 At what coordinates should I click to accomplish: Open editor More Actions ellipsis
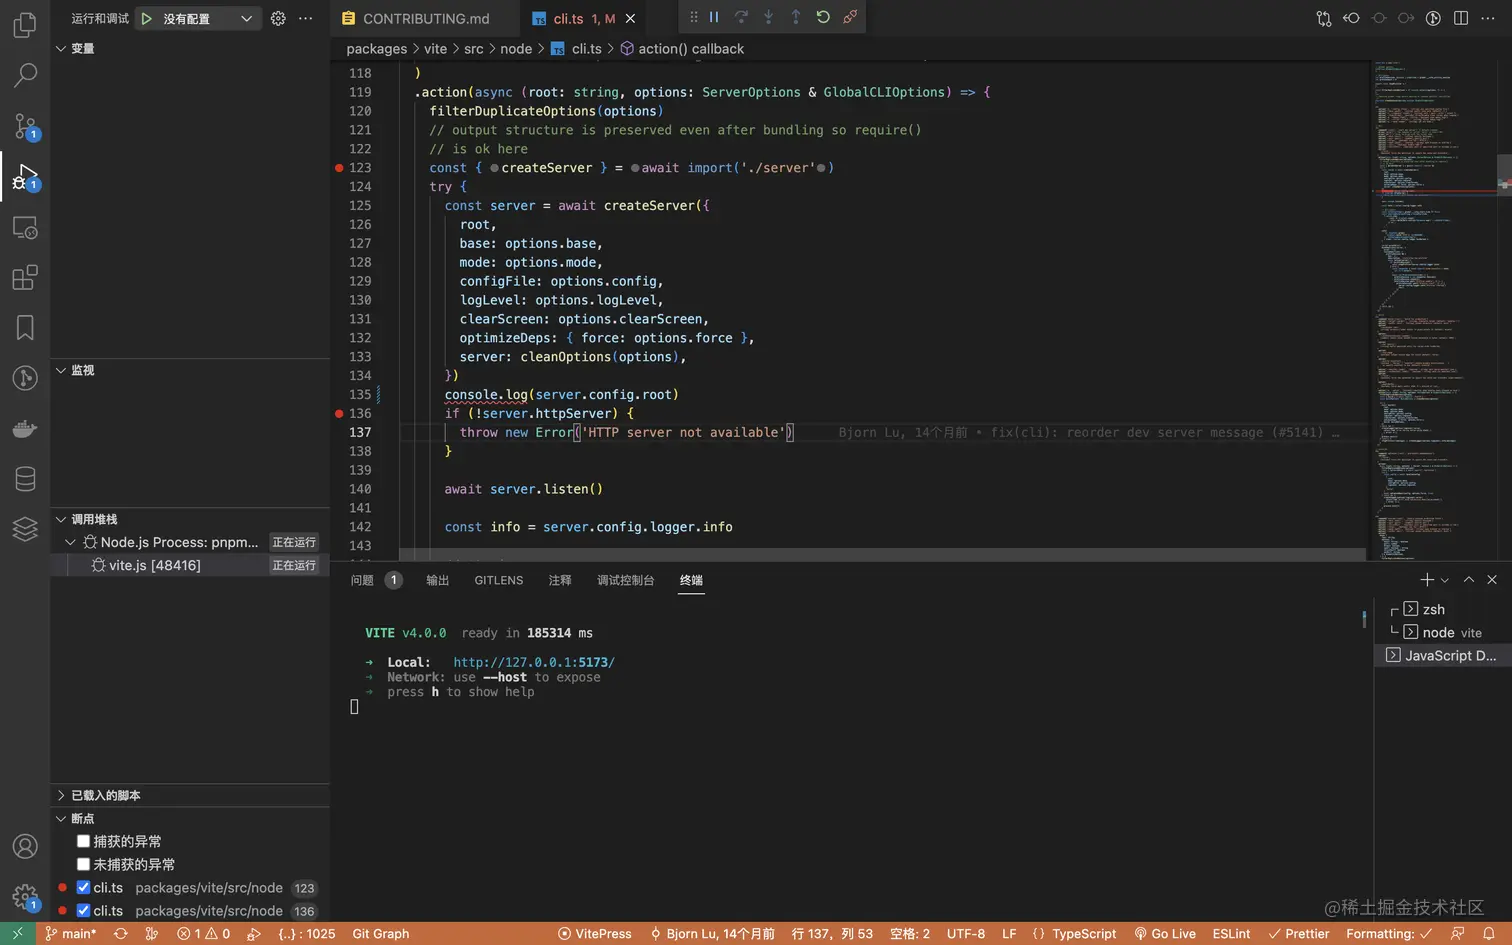1488,18
